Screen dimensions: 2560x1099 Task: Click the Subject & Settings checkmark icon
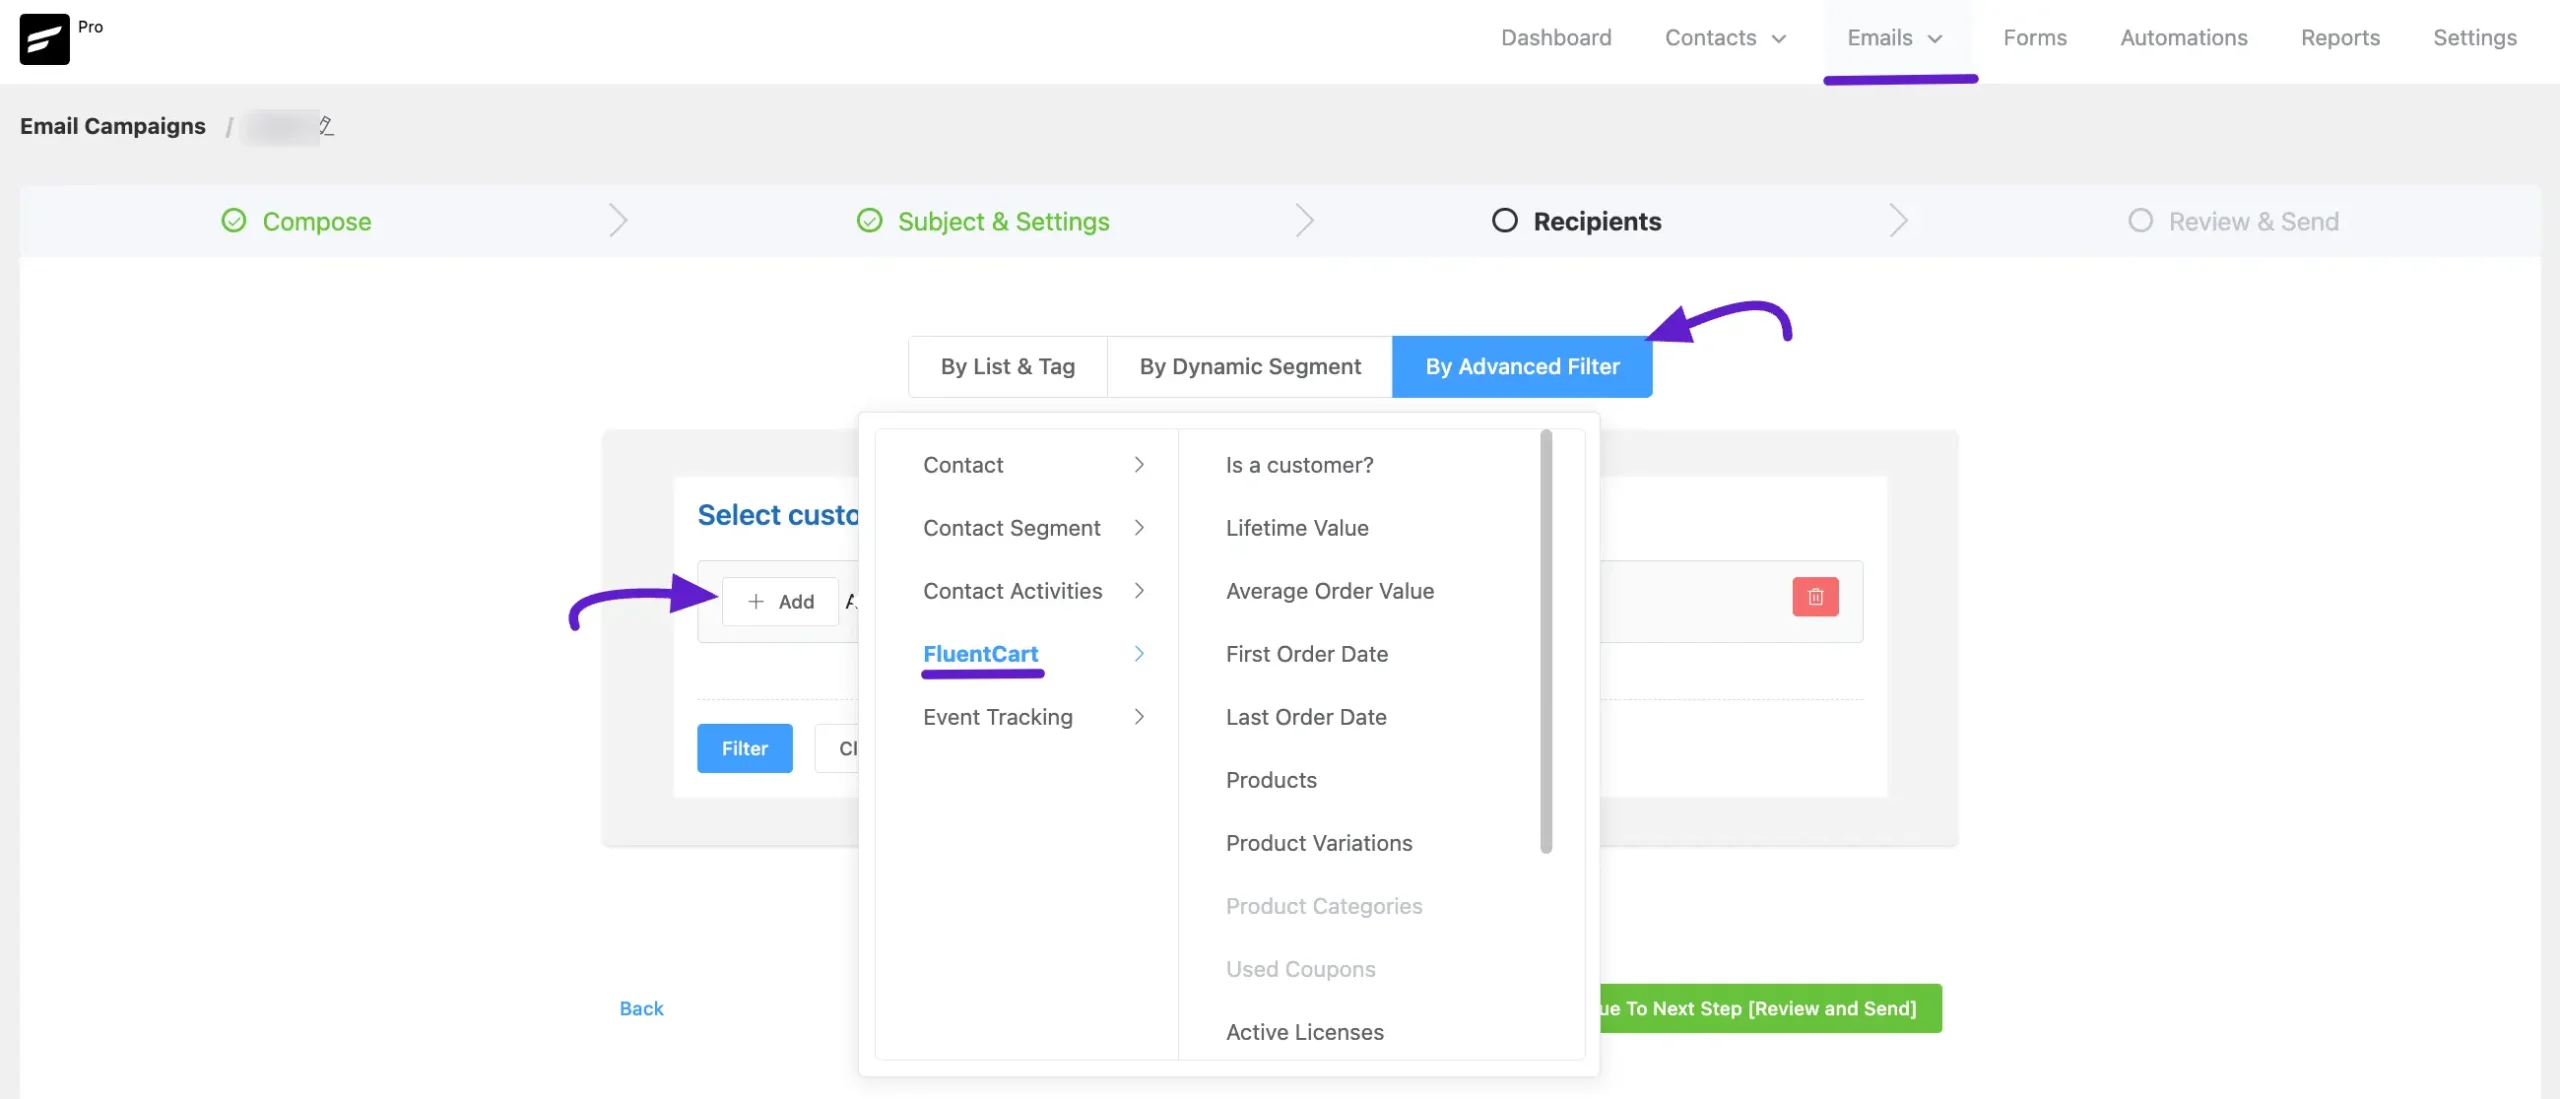point(870,221)
